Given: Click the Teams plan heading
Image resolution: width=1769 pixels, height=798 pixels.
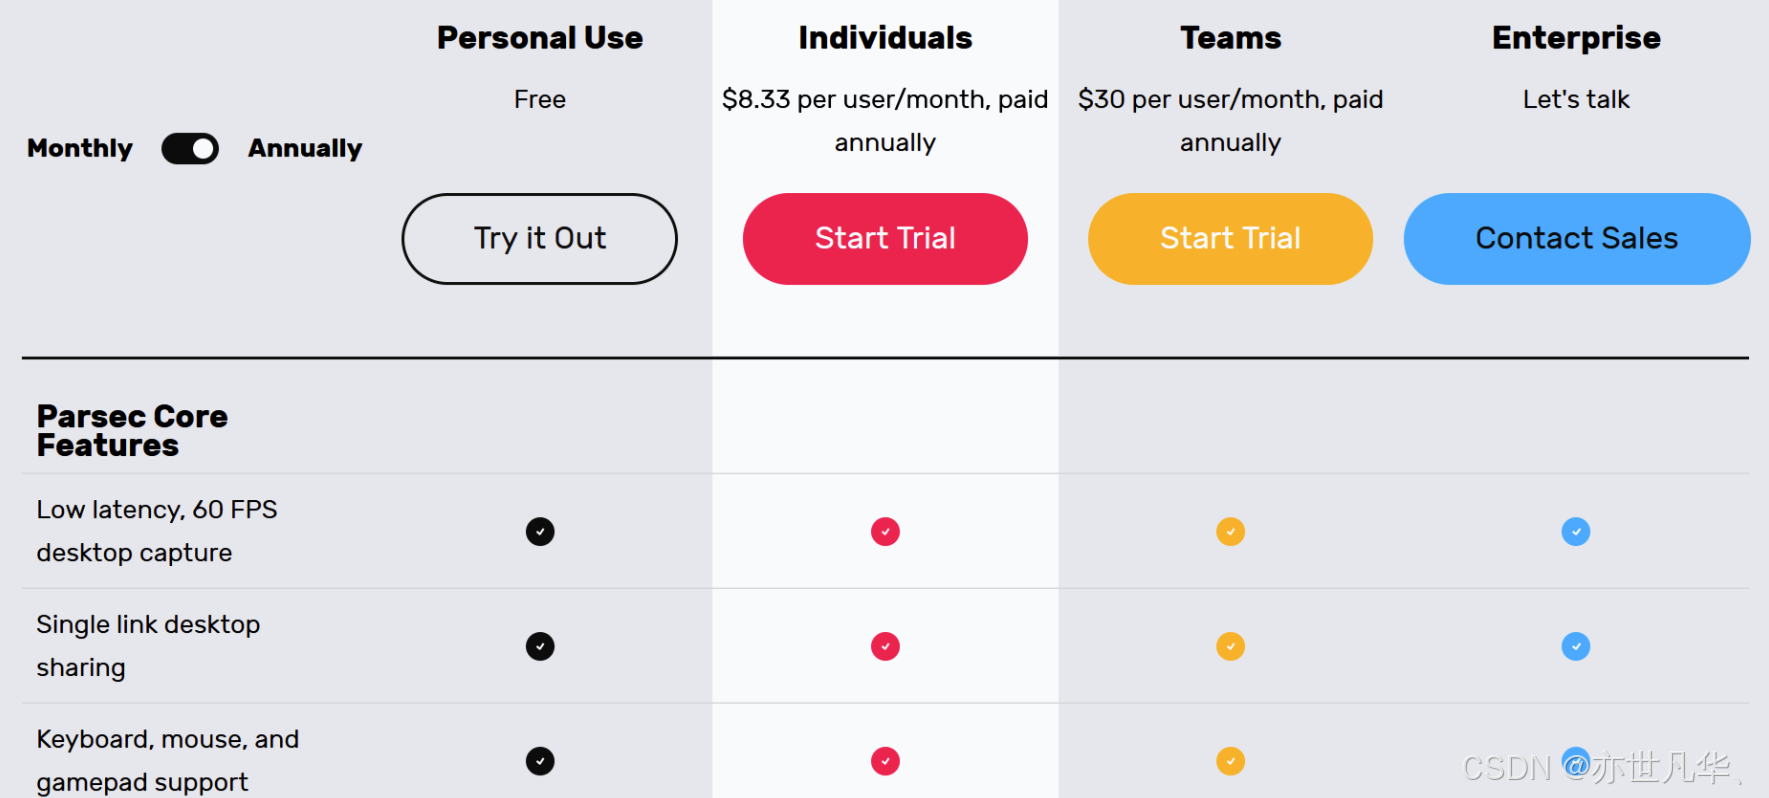Looking at the screenshot, I should 1231,38.
